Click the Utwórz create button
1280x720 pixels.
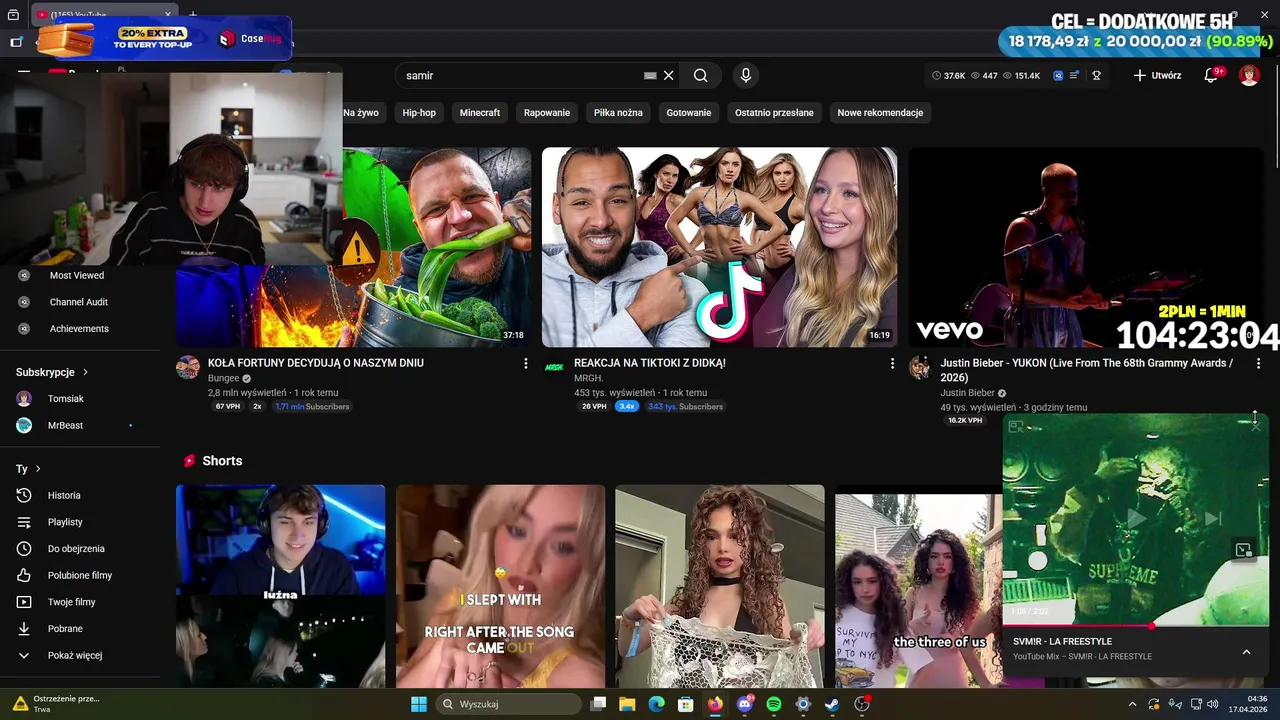point(1157,75)
